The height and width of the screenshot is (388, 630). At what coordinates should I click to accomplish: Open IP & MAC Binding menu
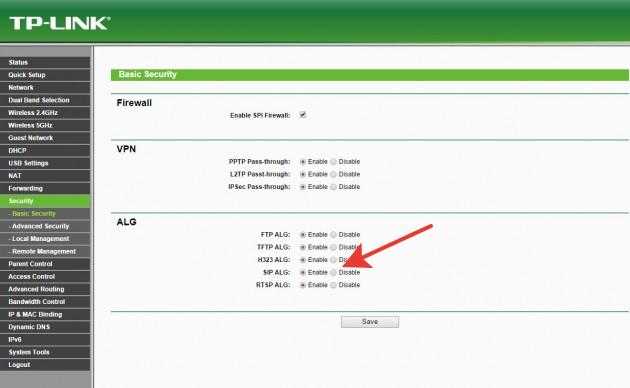(x=45, y=314)
